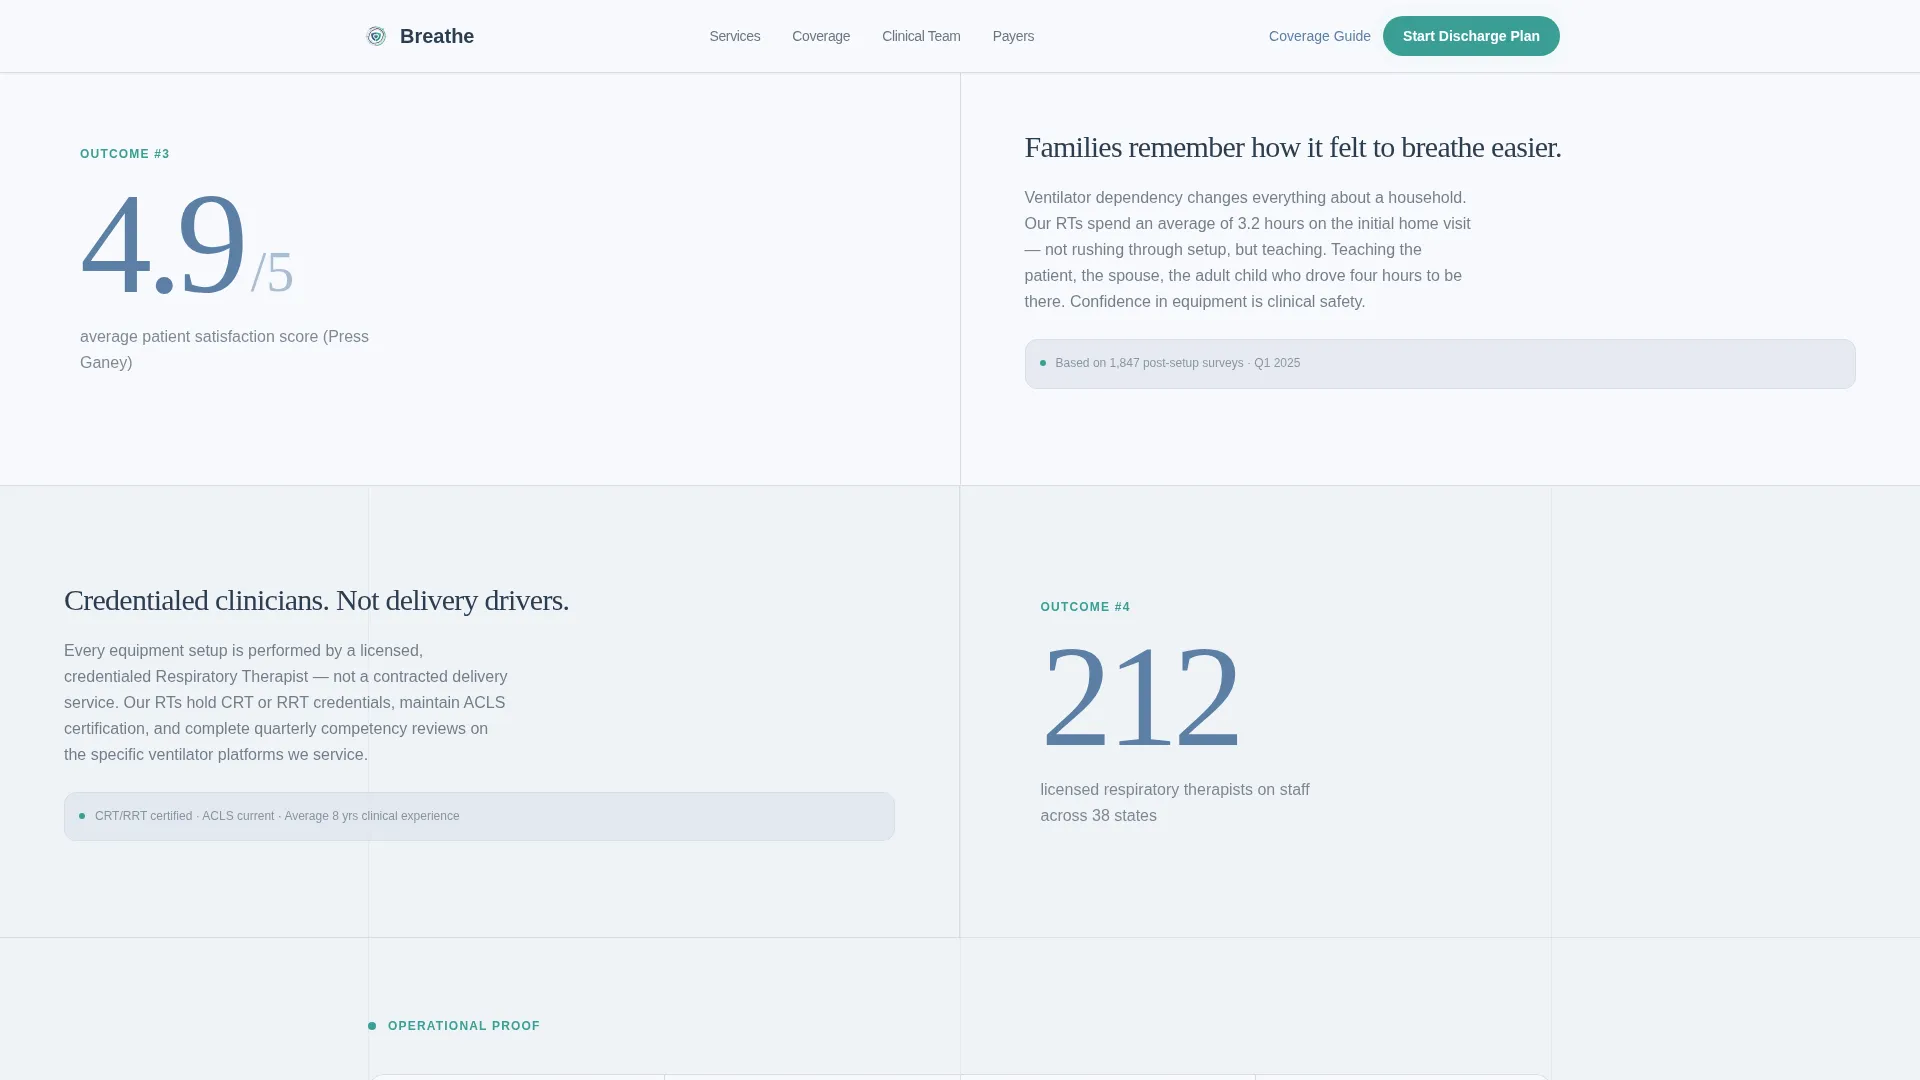Open the Services menu item

click(735, 36)
